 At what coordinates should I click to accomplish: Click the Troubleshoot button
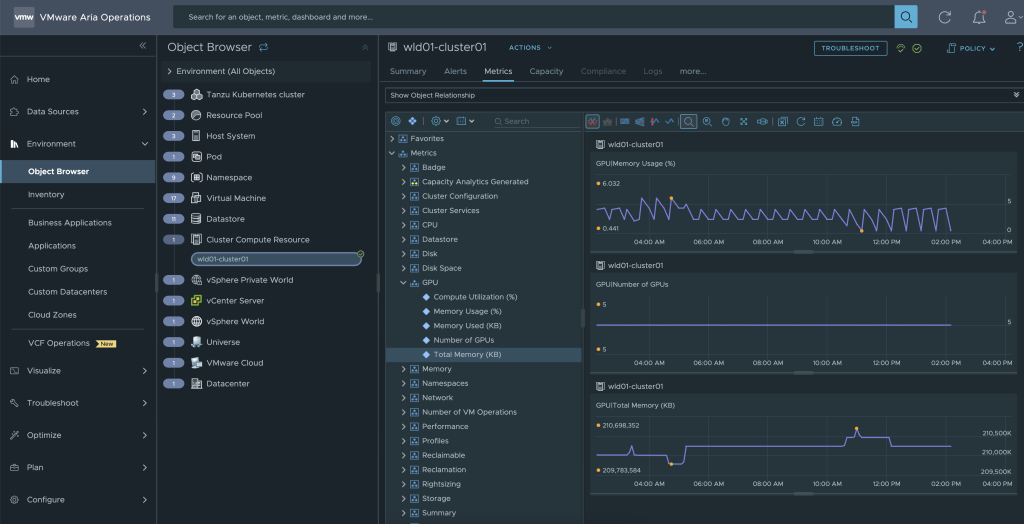pyautogui.click(x=850, y=48)
